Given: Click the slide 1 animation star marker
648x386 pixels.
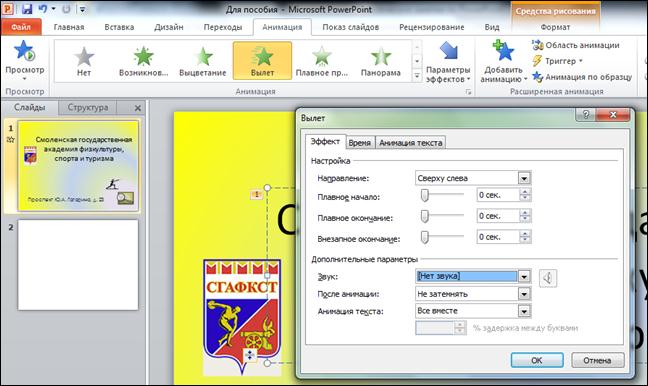Looking at the screenshot, I should (11, 140).
